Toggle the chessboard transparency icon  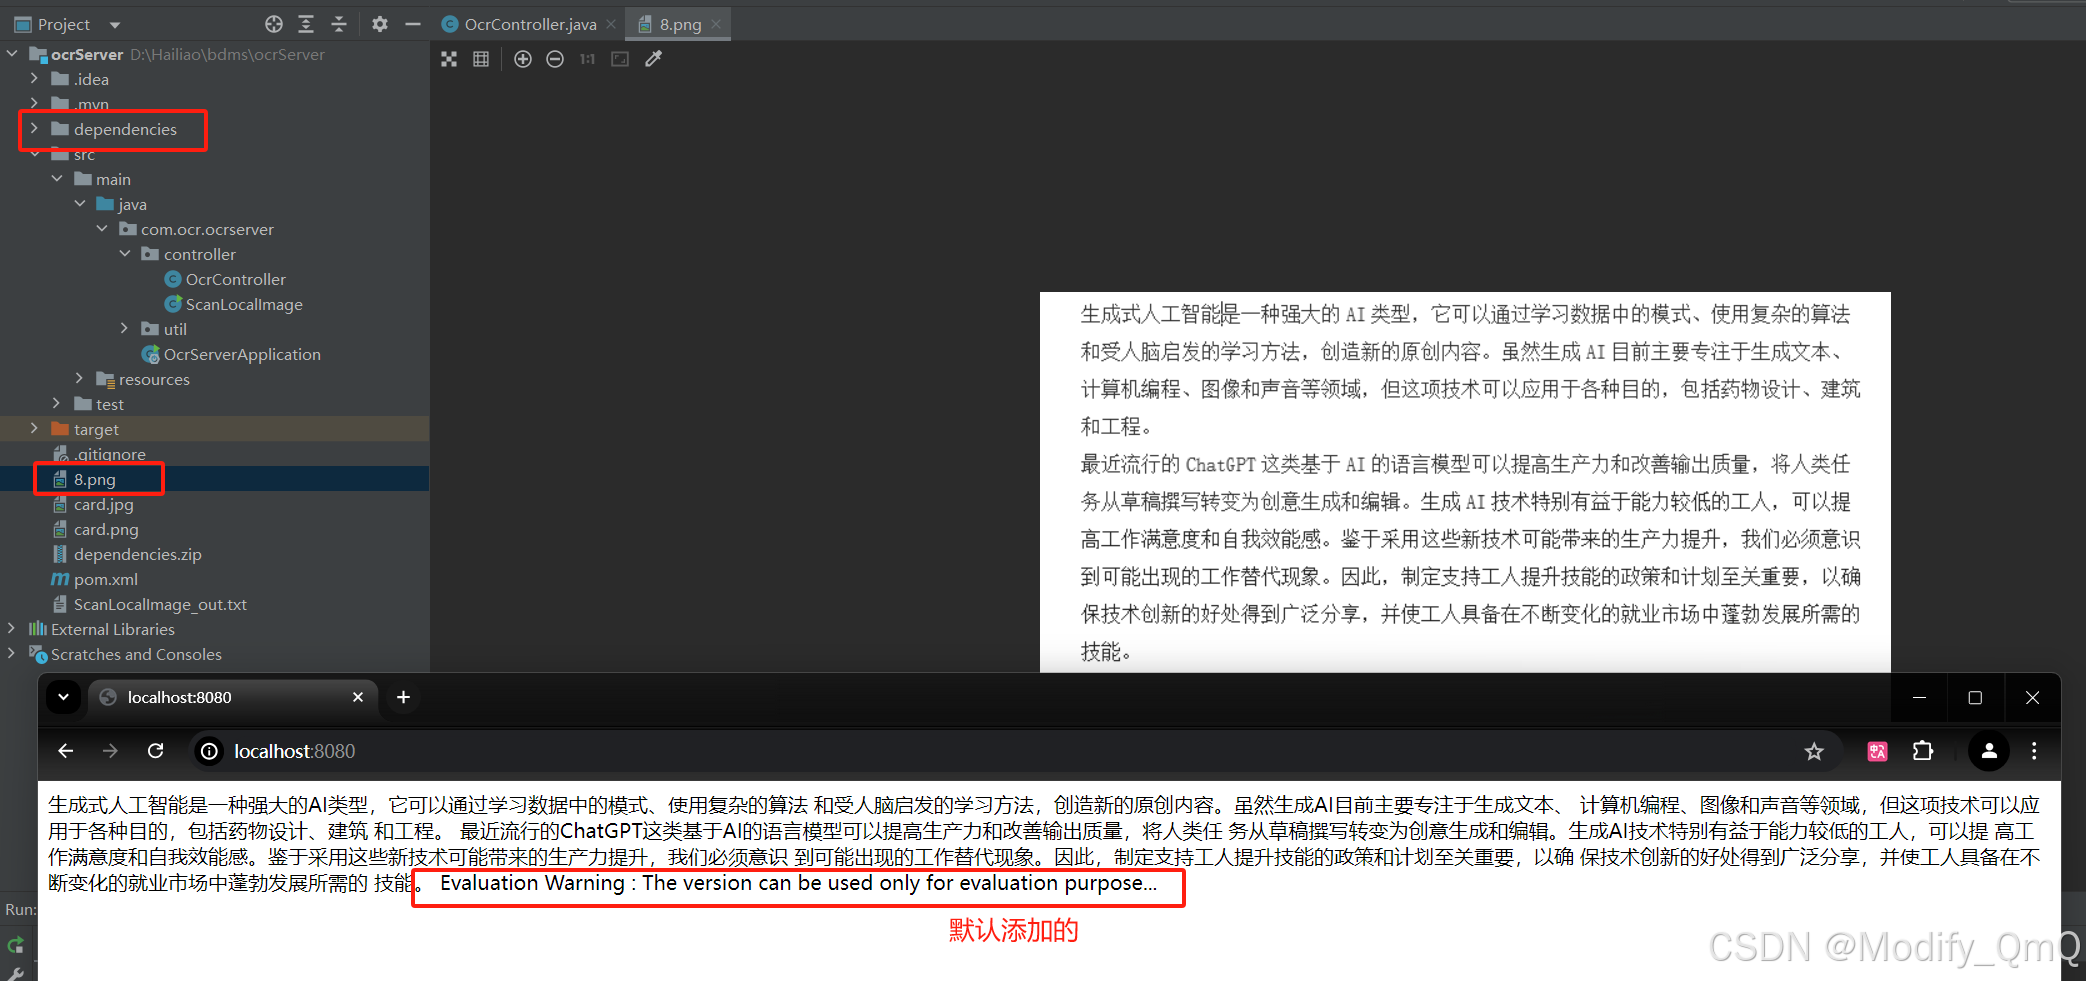[x=449, y=59]
